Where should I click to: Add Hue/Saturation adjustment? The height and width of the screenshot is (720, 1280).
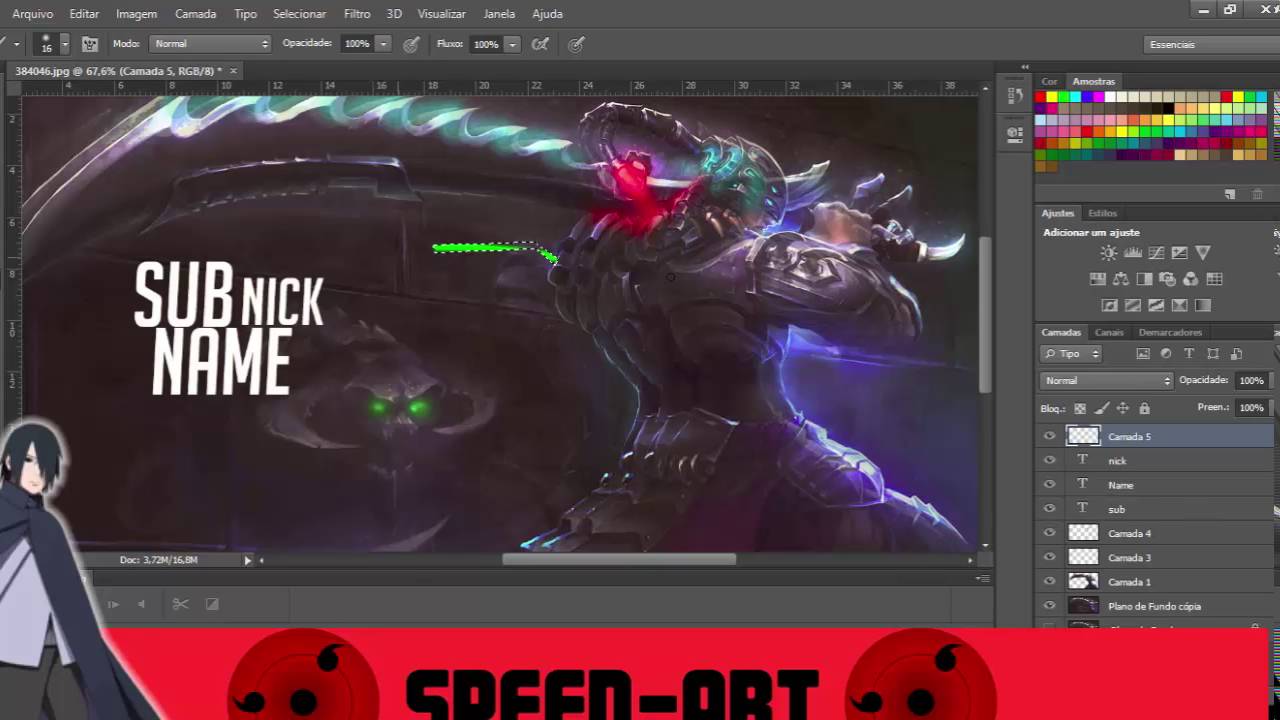[1097, 279]
